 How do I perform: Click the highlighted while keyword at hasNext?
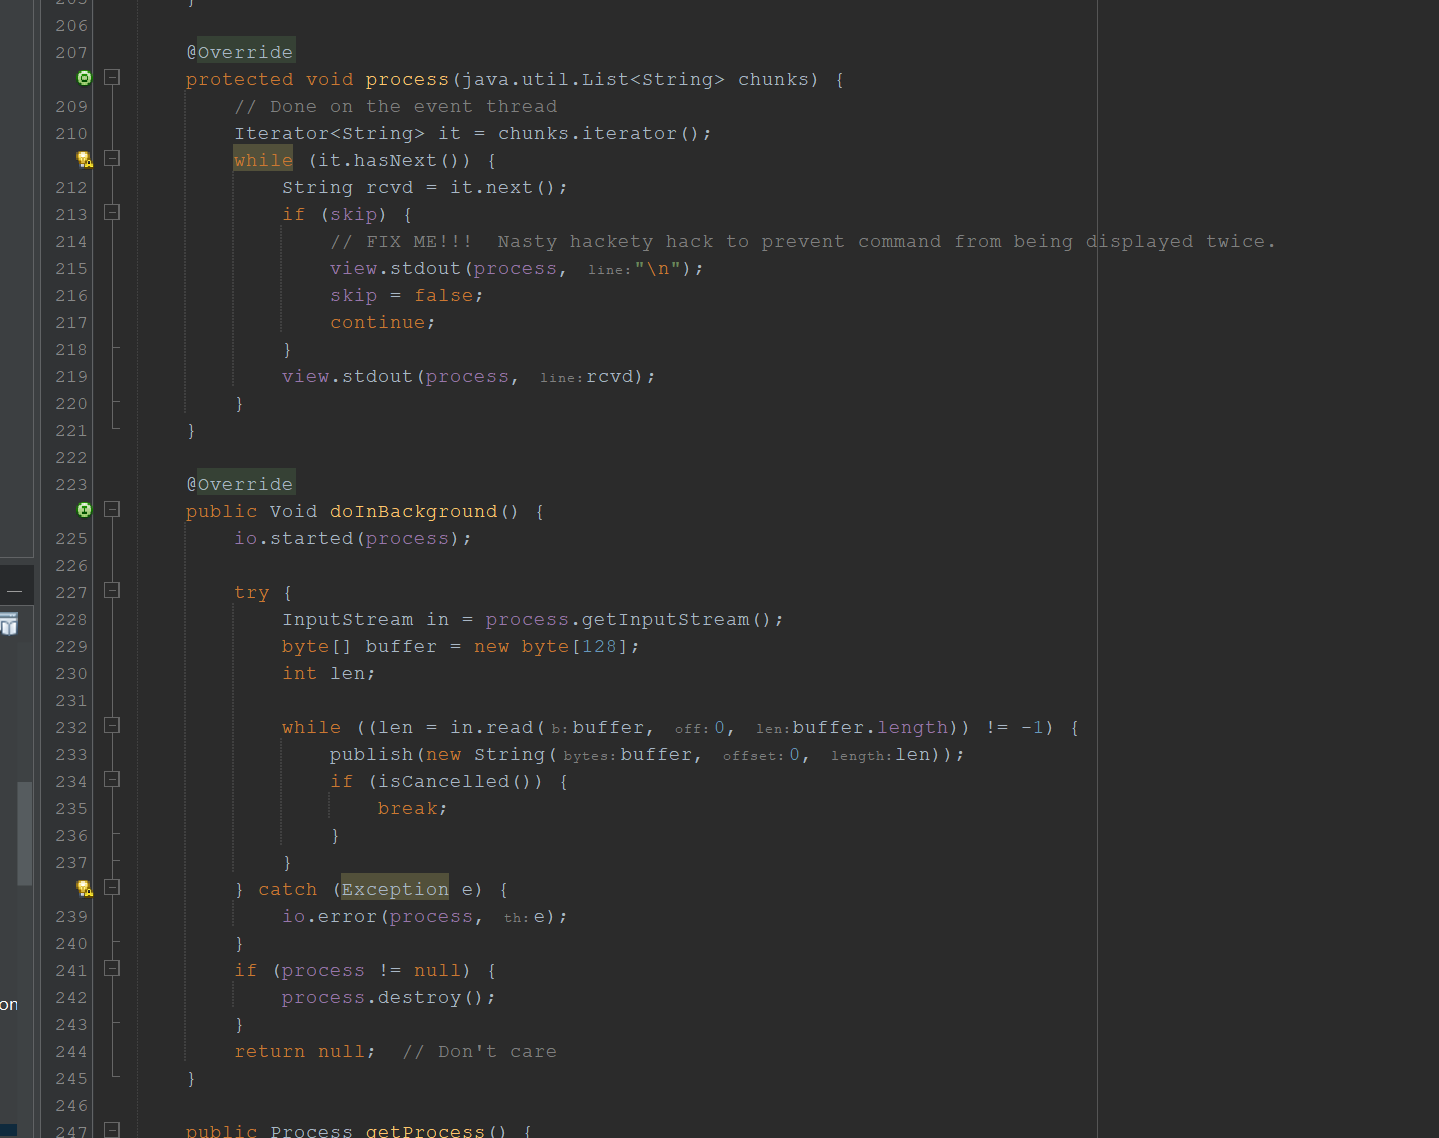(x=264, y=160)
